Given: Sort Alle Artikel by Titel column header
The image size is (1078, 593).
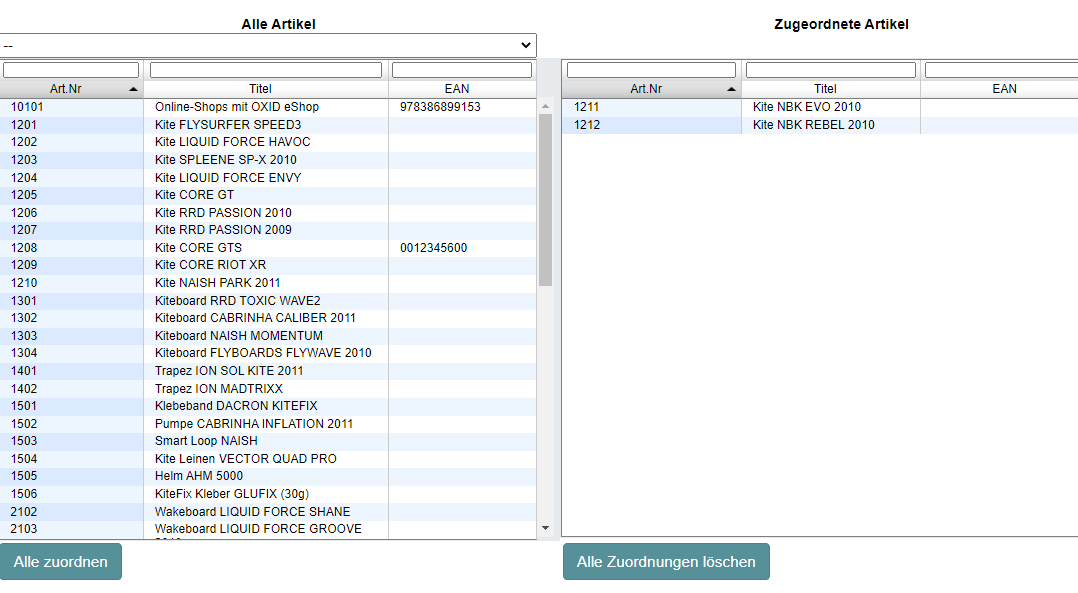Looking at the screenshot, I should pos(266,89).
